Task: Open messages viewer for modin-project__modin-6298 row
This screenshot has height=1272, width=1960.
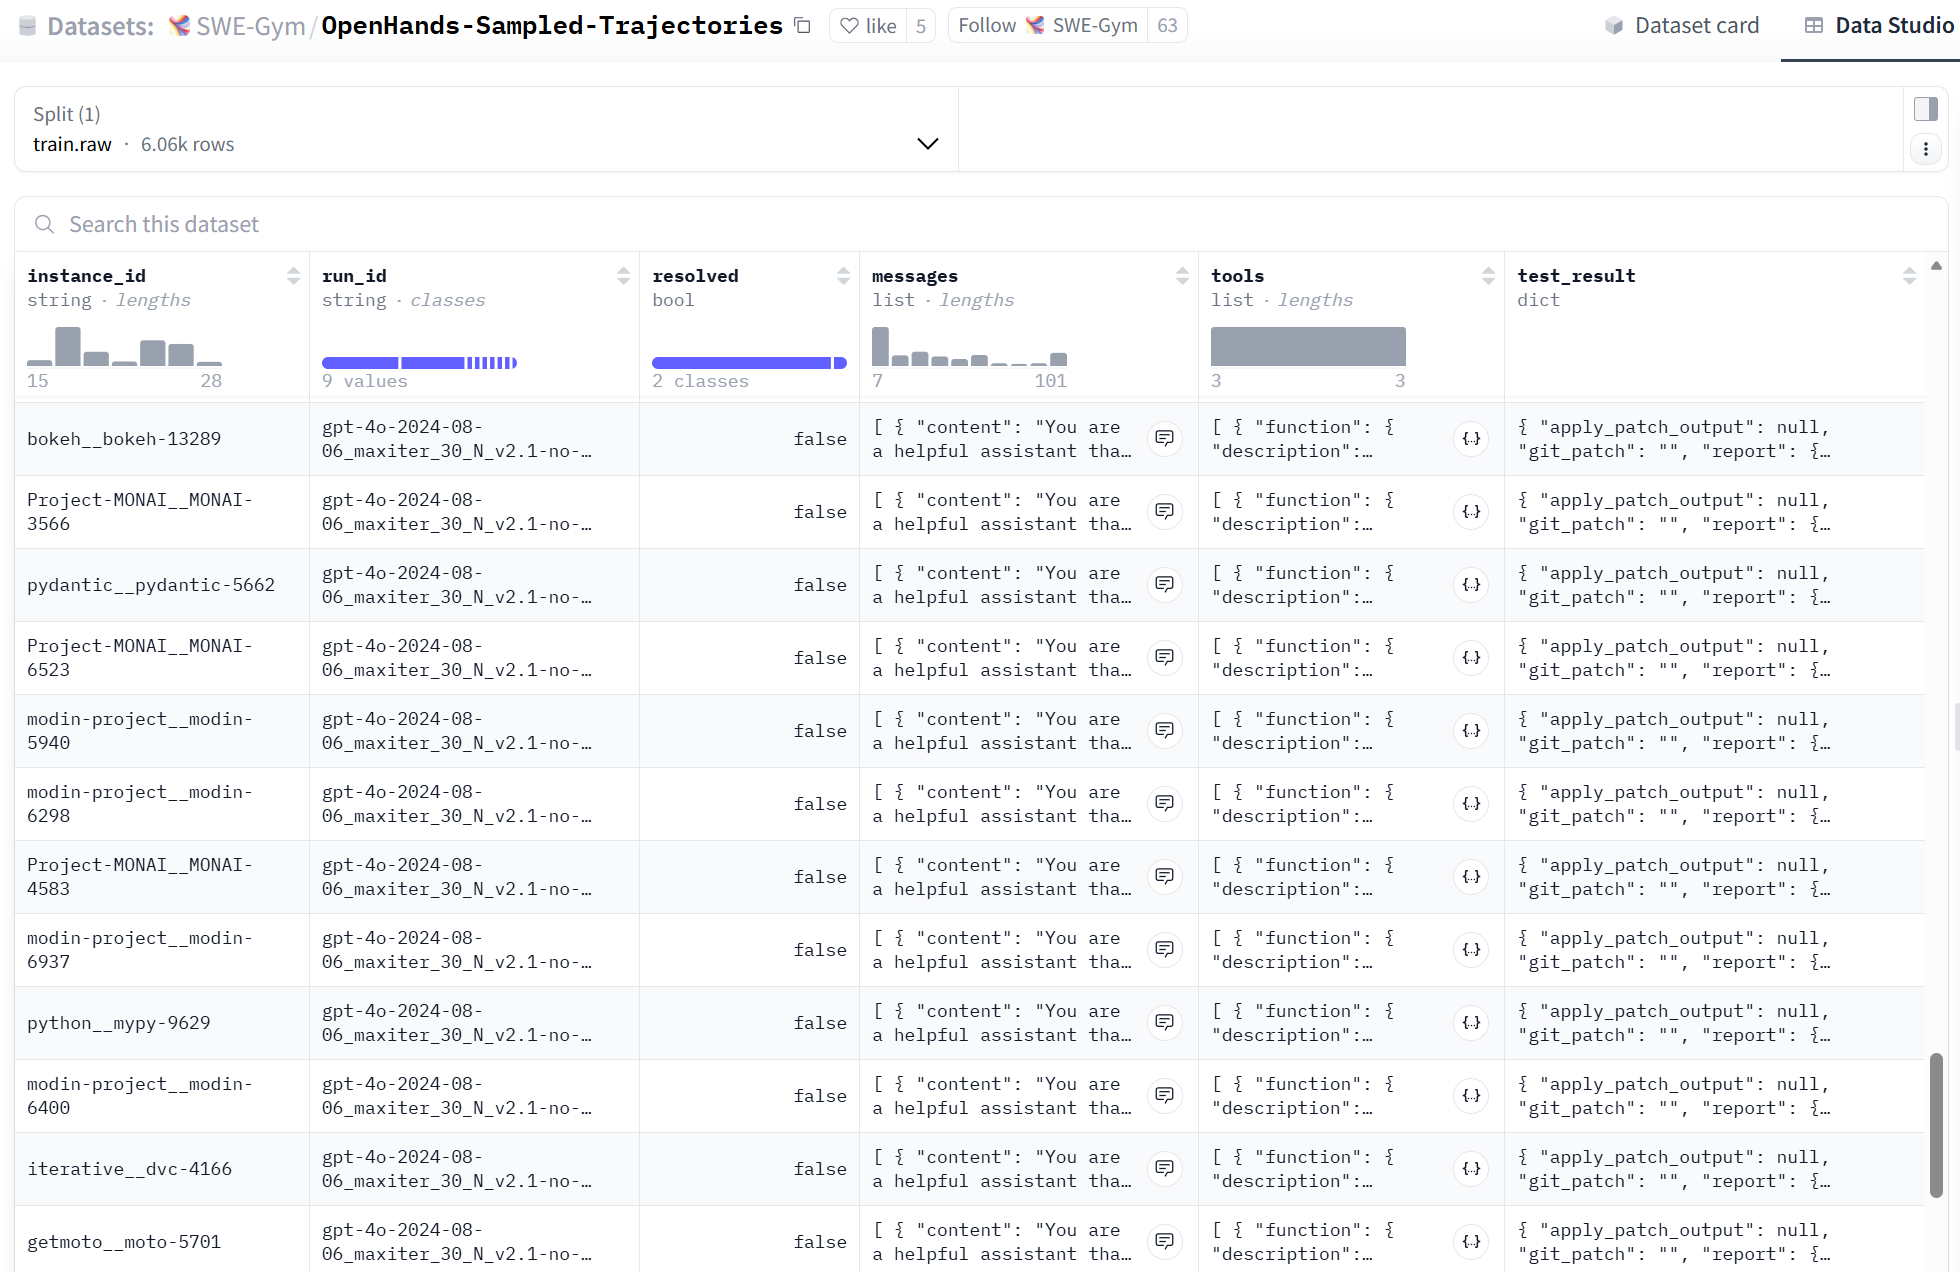Action: click(1164, 803)
